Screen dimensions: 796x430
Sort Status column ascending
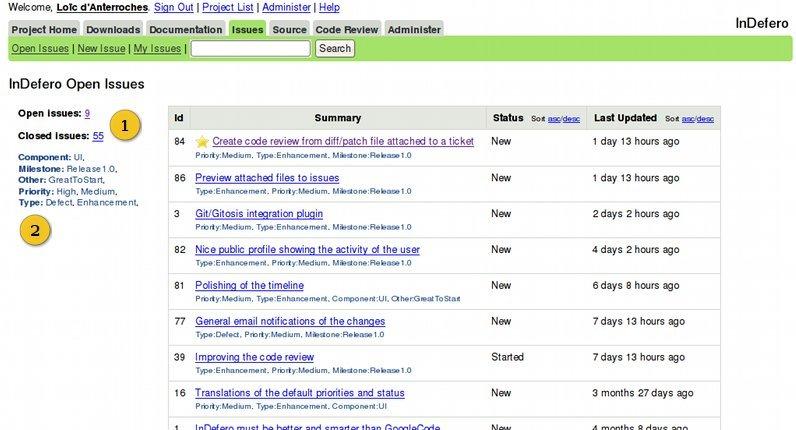(554, 119)
